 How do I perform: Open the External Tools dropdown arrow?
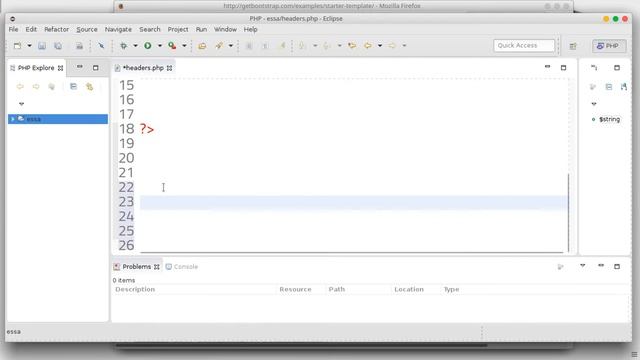[184, 46]
